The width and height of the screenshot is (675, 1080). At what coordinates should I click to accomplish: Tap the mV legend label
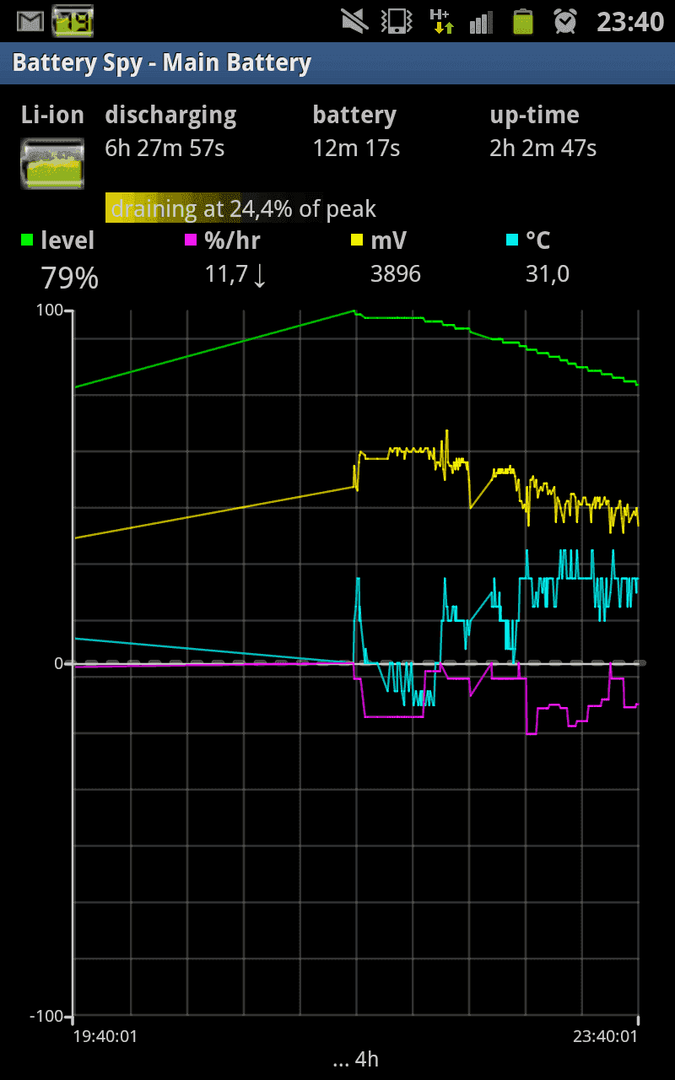(388, 240)
